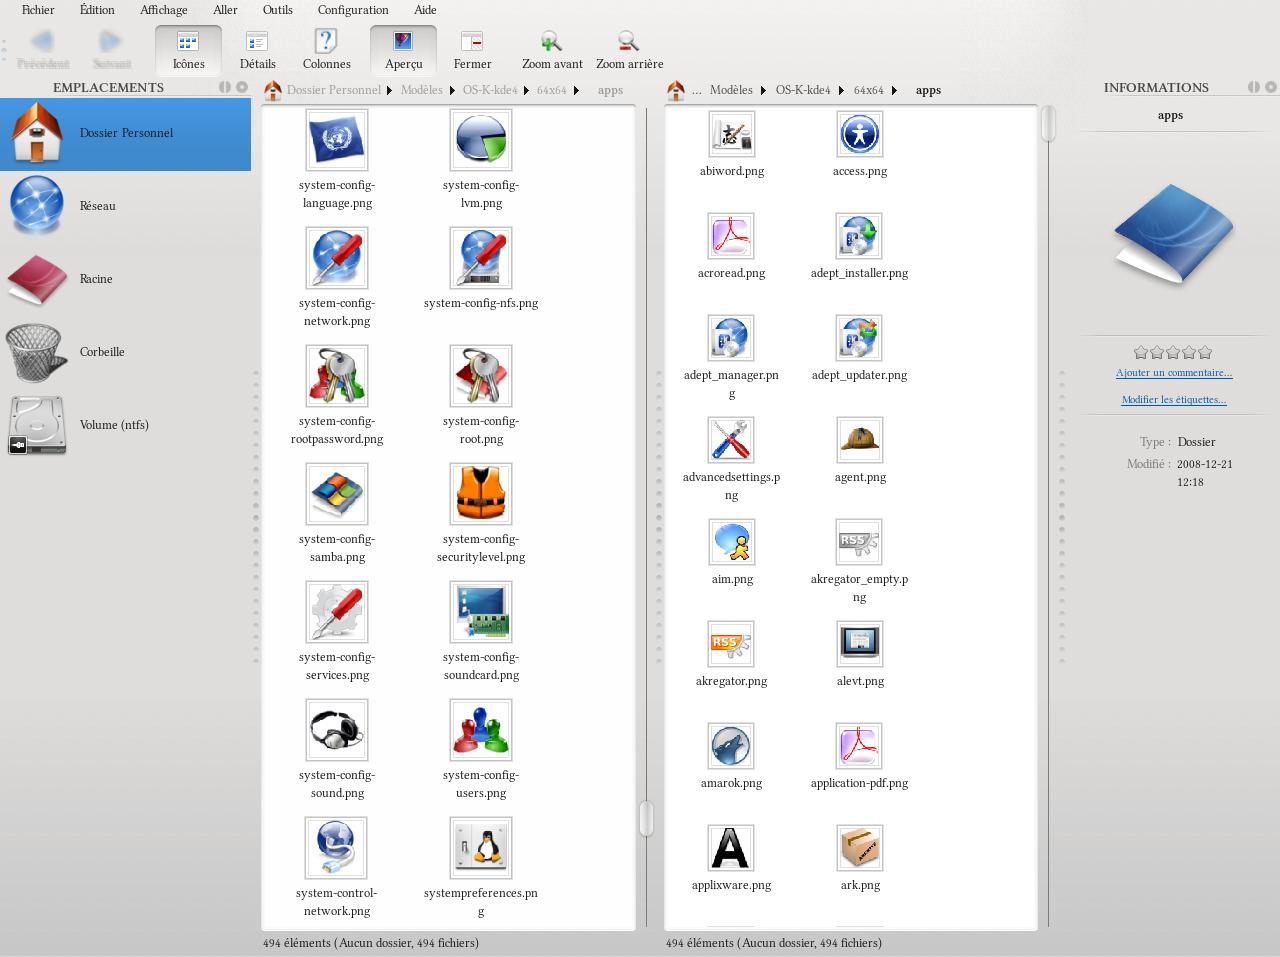Detach the Emplacements panel
Screen dimensions: 1280x957
pyautogui.click(x=225, y=87)
